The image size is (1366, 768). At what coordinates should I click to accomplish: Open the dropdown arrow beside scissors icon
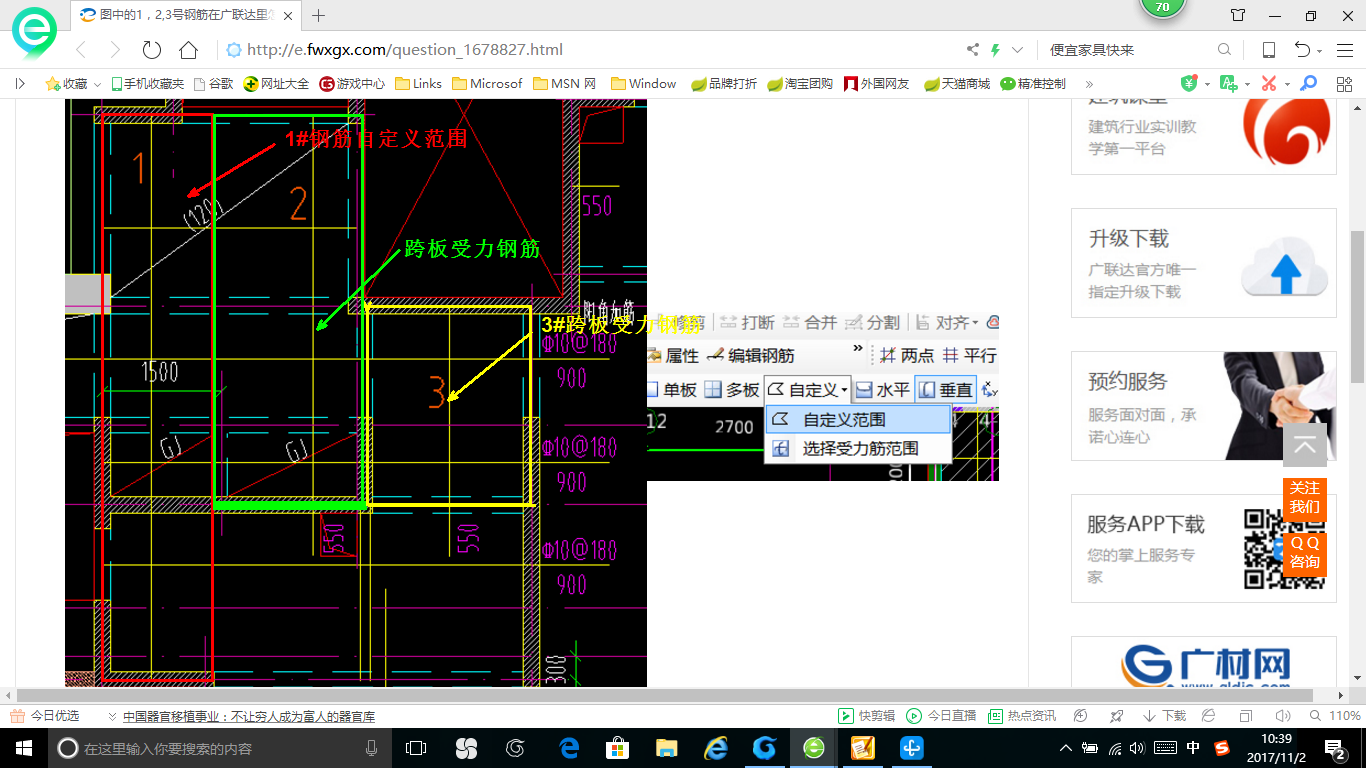tap(1287, 84)
